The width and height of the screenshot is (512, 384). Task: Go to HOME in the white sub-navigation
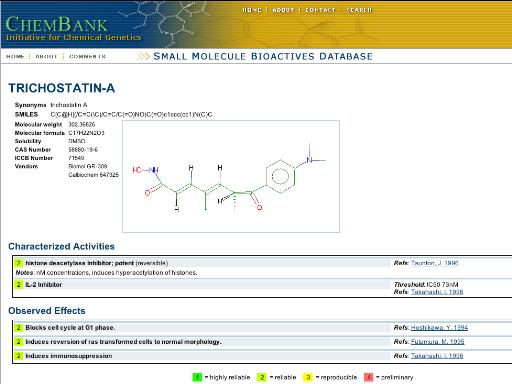pos(15,56)
